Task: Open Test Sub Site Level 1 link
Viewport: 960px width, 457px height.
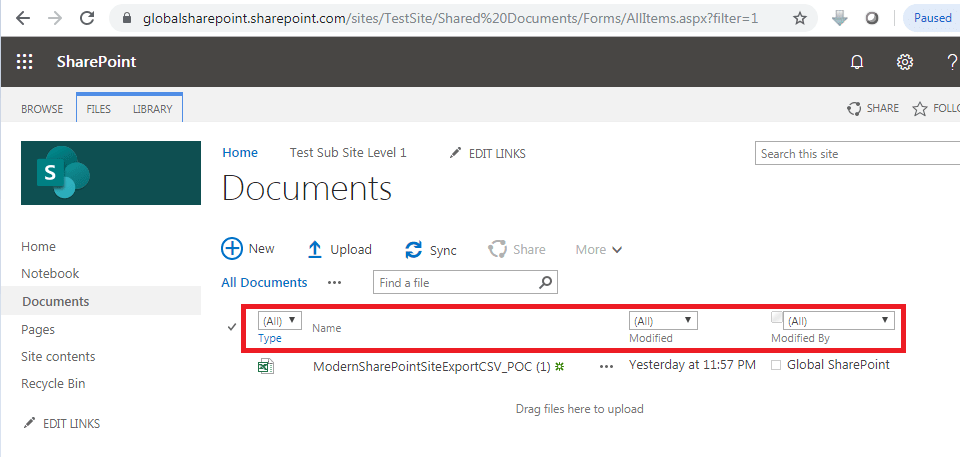Action: (x=348, y=153)
